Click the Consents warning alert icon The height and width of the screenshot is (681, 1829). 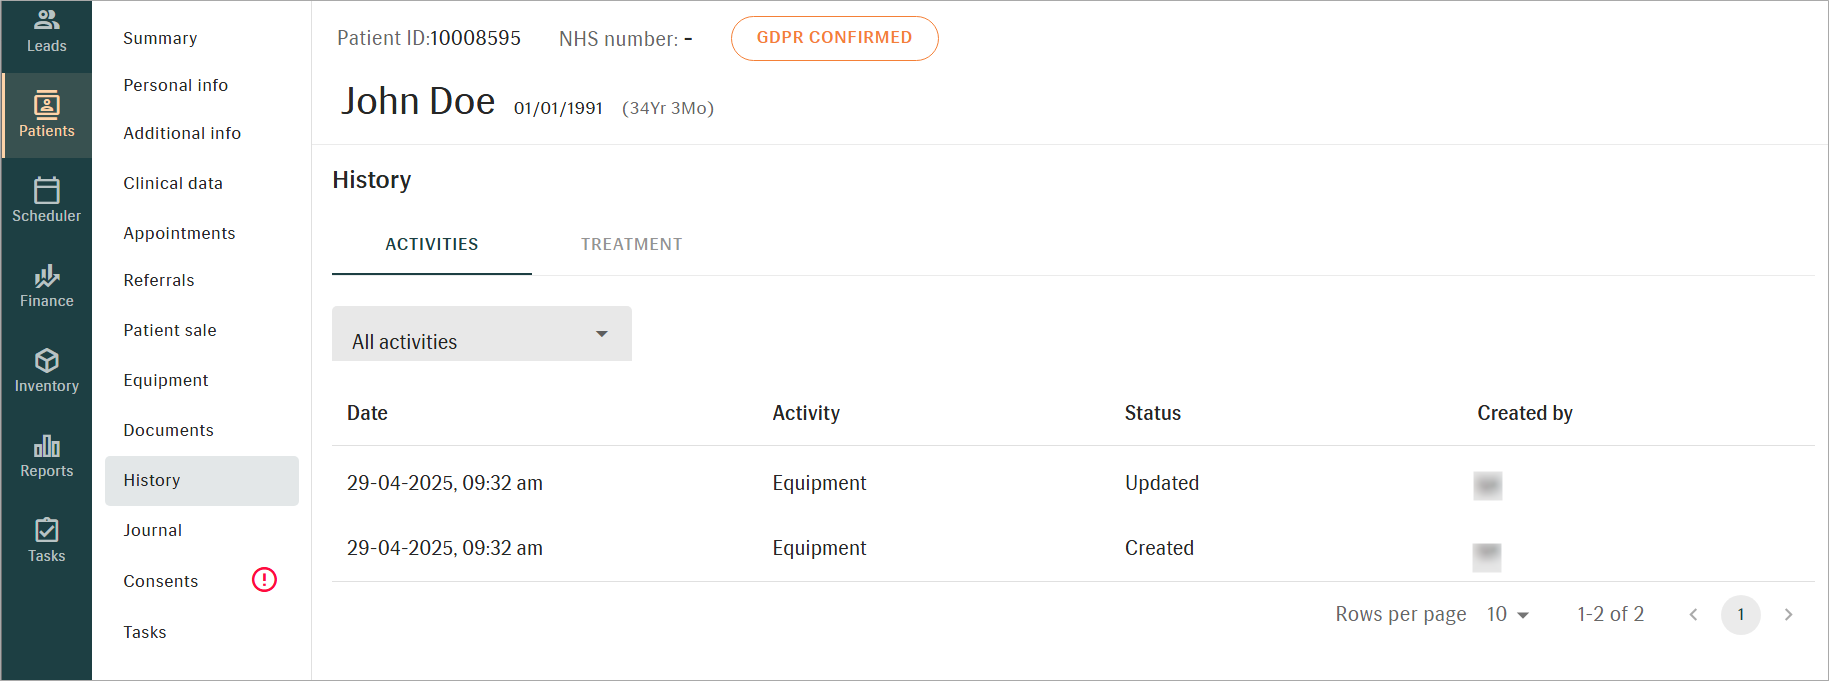pyautogui.click(x=264, y=580)
